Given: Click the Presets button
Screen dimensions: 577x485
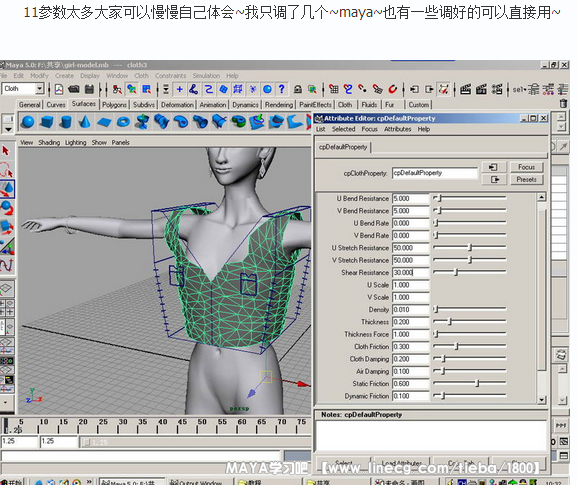Looking at the screenshot, I should [527, 180].
